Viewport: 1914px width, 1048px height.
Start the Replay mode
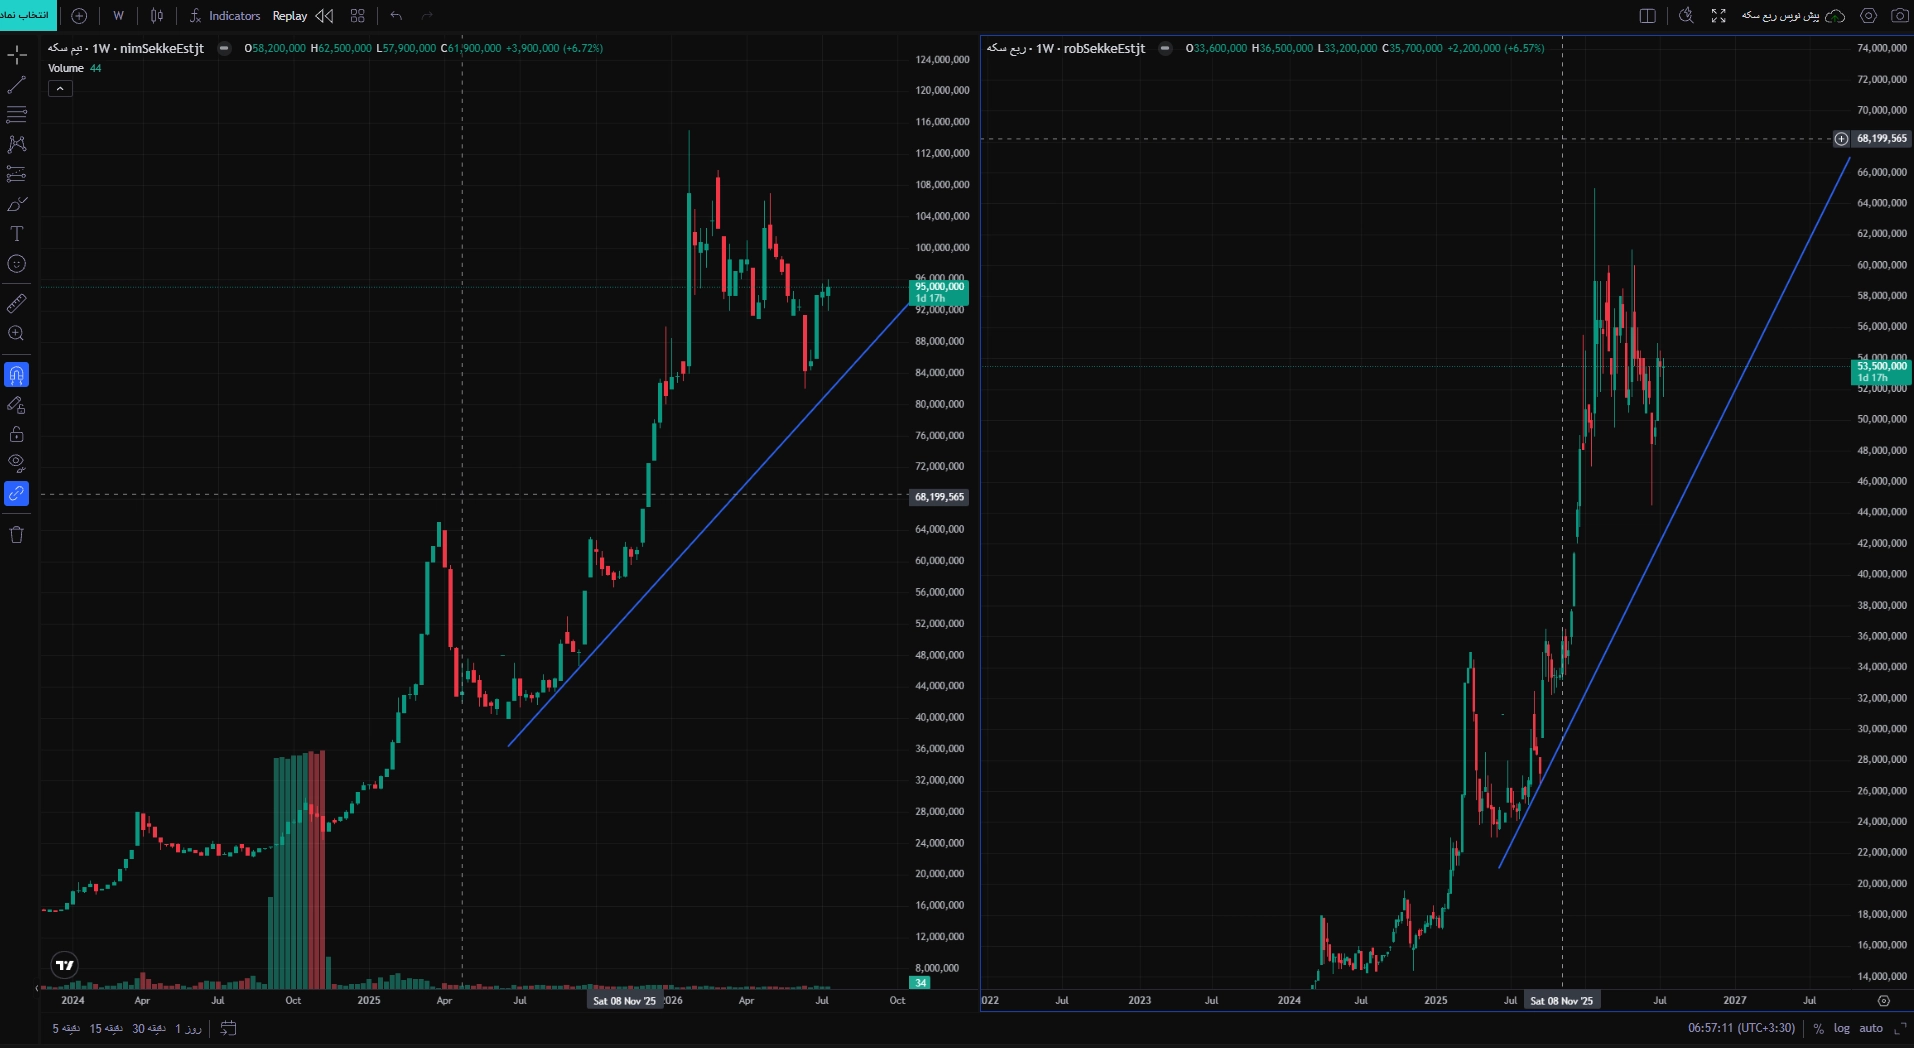290,16
